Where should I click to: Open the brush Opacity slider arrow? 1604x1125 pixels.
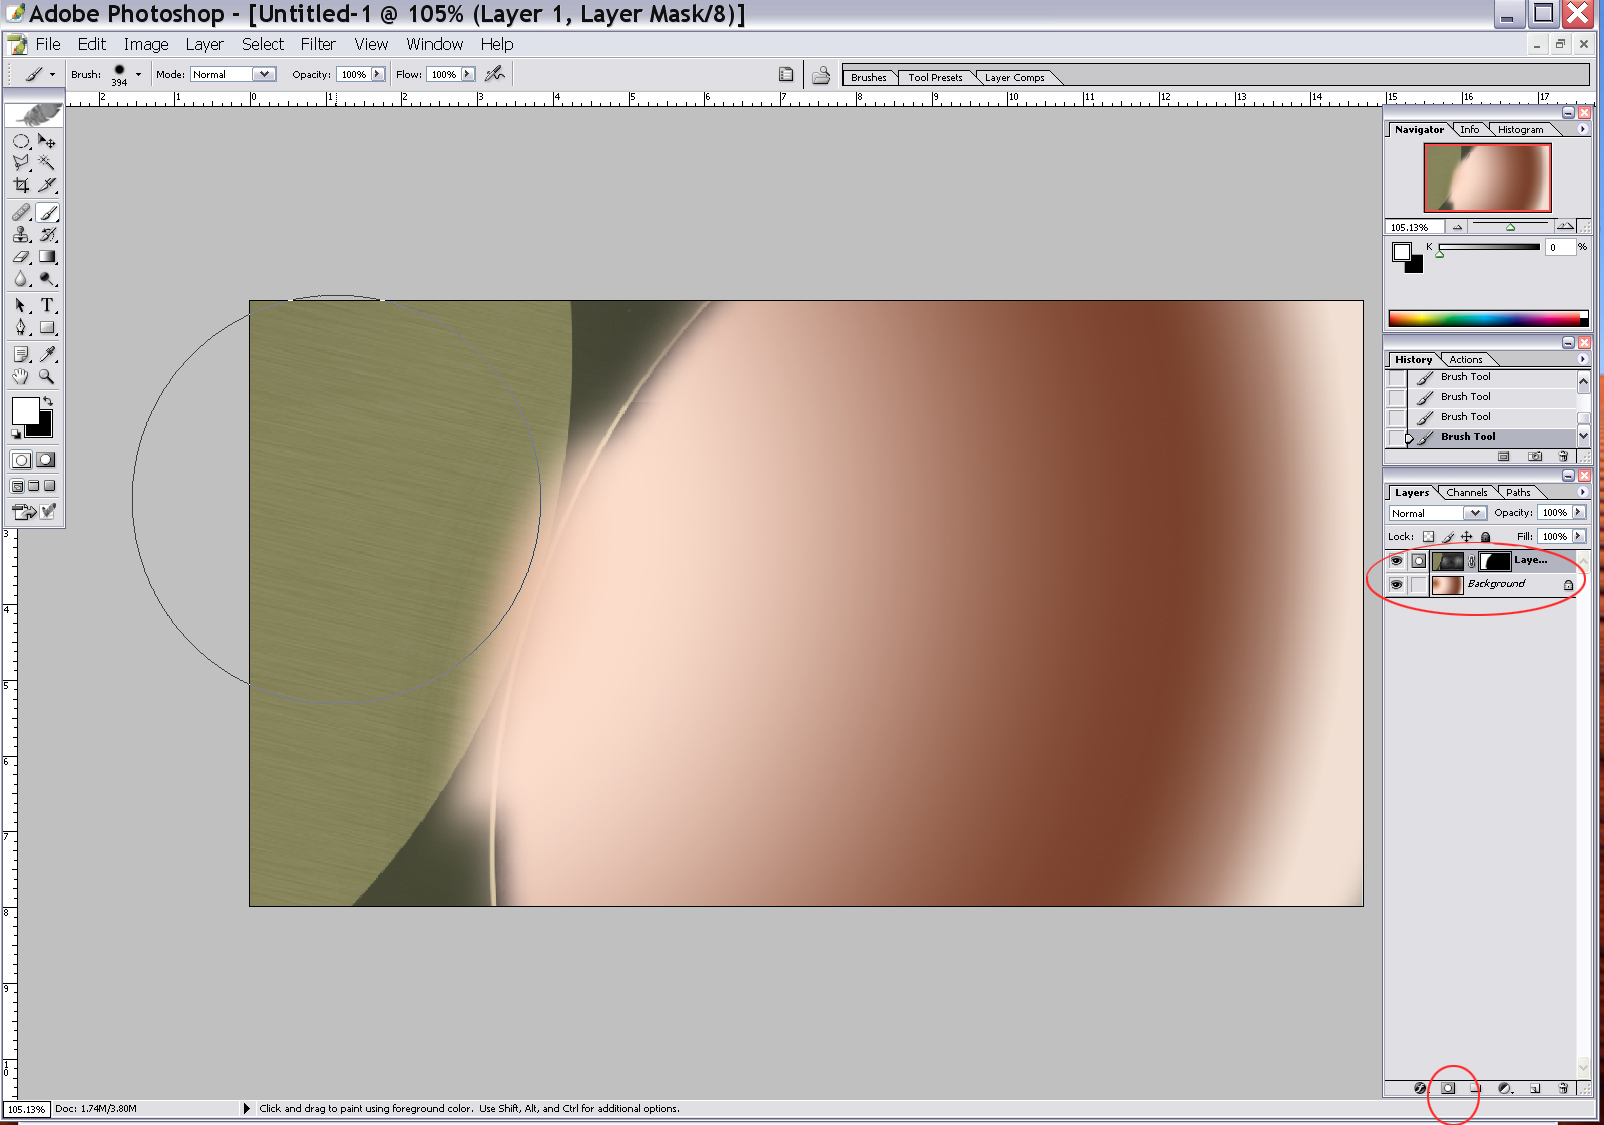coord(377,74)
